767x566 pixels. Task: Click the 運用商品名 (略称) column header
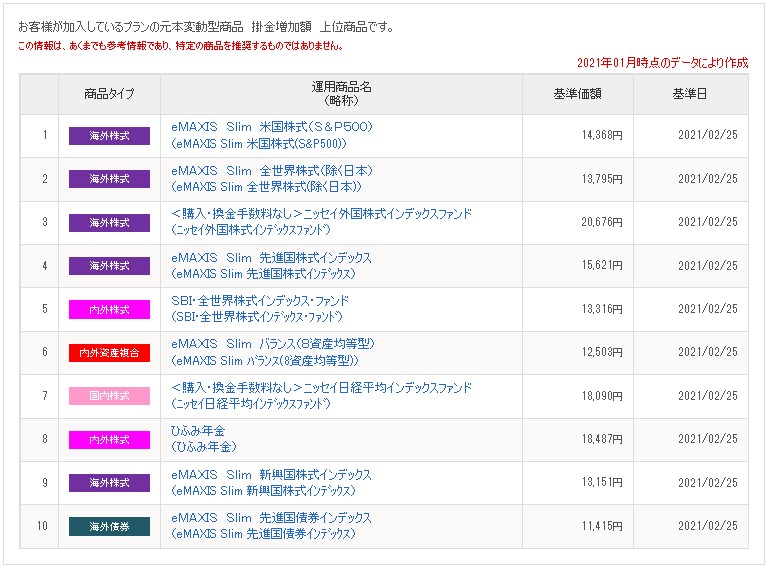341,94
